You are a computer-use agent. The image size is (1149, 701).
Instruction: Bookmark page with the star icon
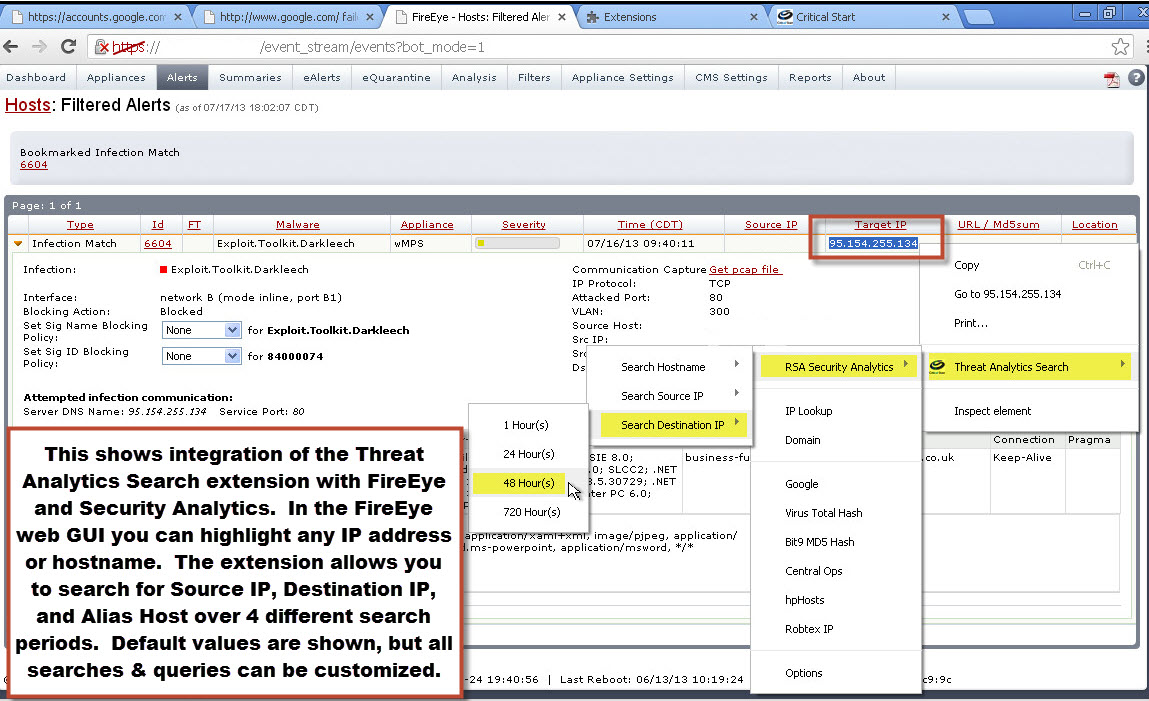click(1120, 47)
